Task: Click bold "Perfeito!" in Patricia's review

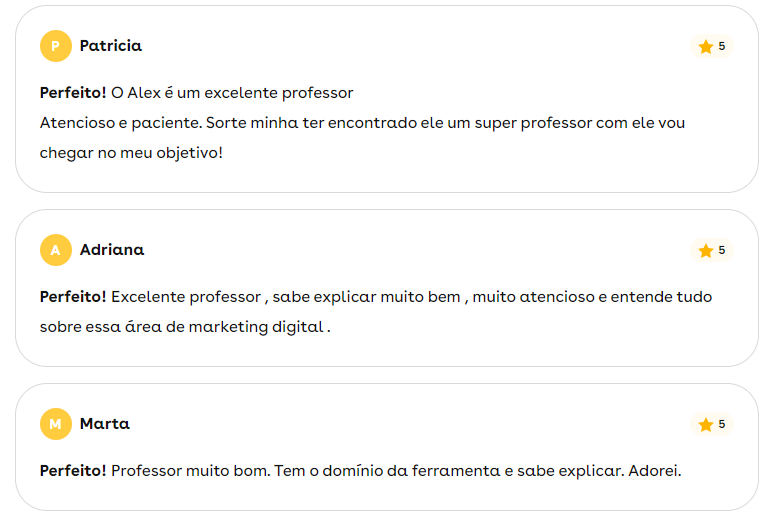Action: pos(73,93)
